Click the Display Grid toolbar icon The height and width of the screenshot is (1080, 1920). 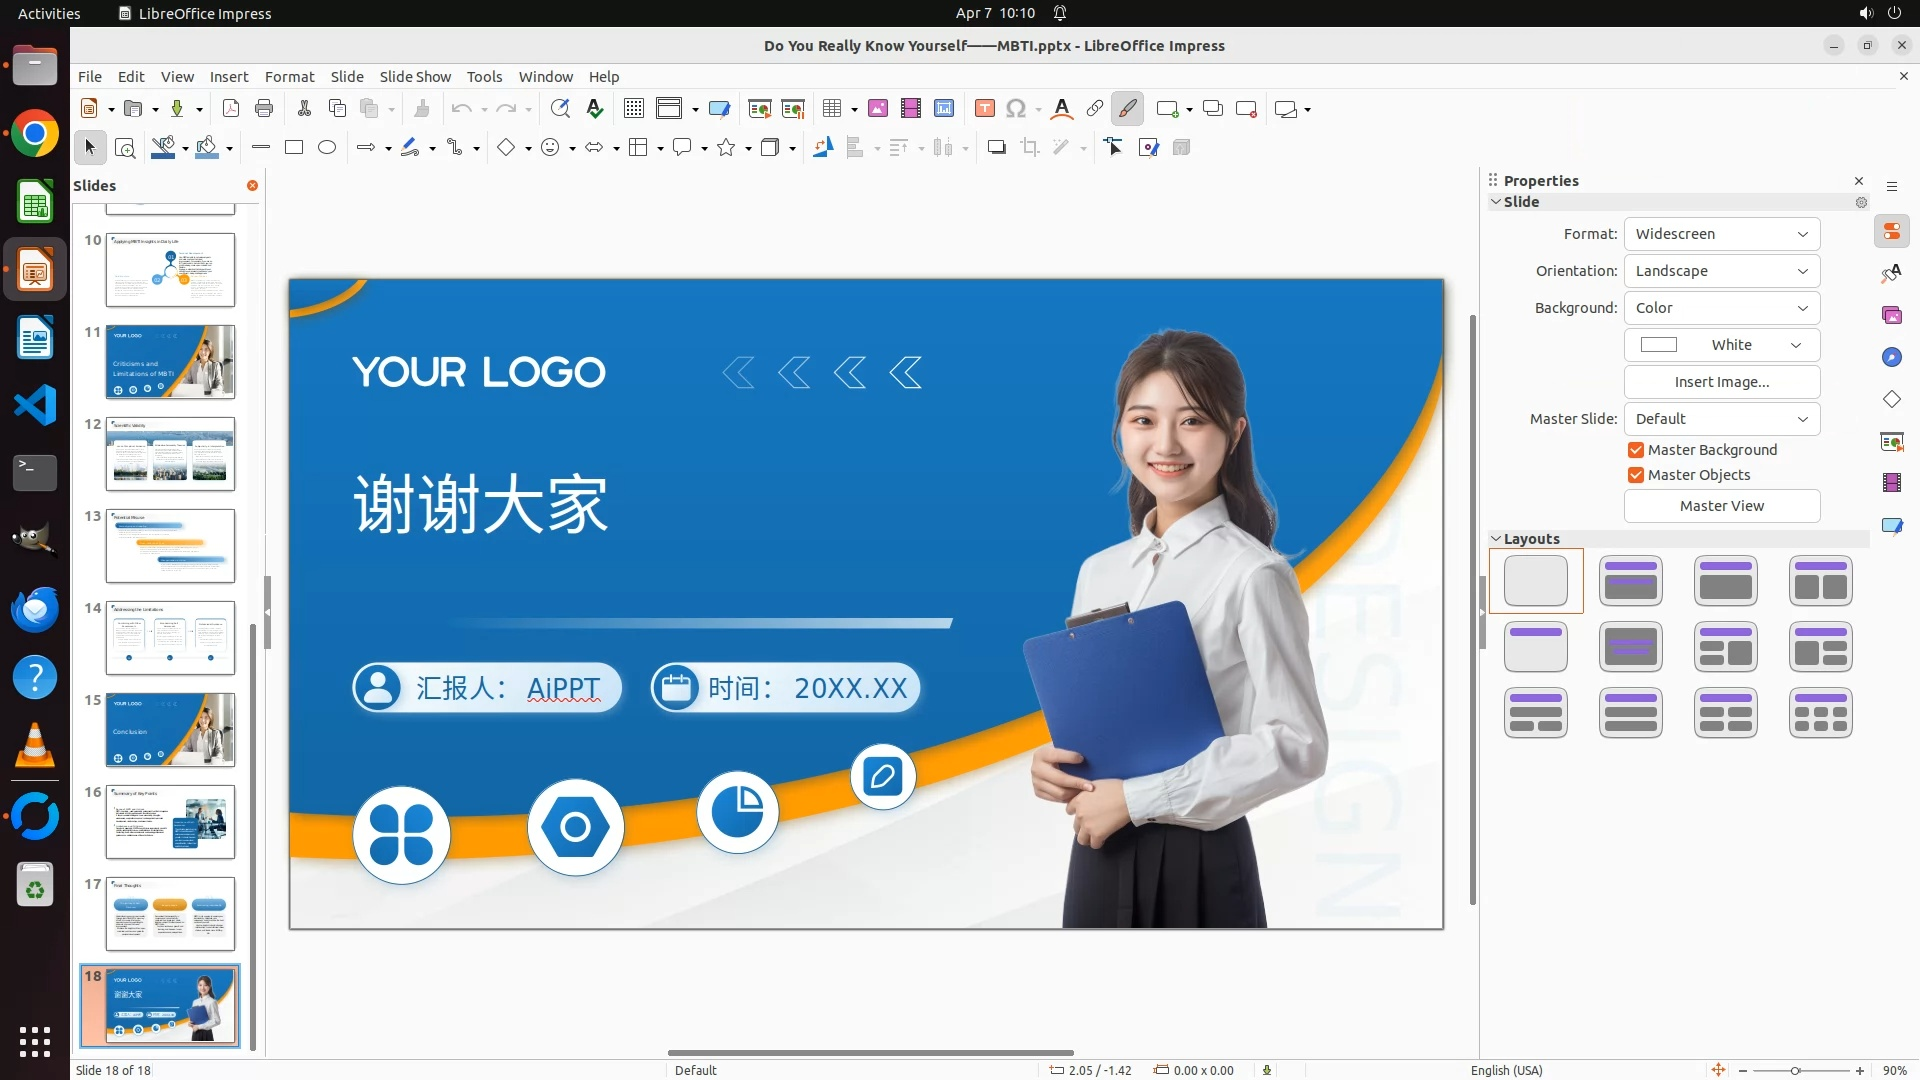[634, 109]
